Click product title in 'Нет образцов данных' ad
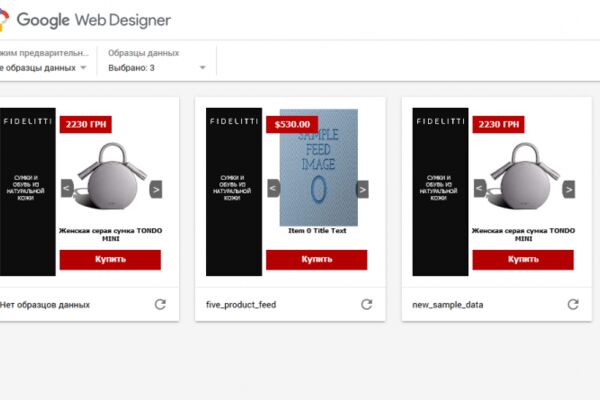Image resolution: width=600 pixels, height=400 pixels. [x=110, y=234]
